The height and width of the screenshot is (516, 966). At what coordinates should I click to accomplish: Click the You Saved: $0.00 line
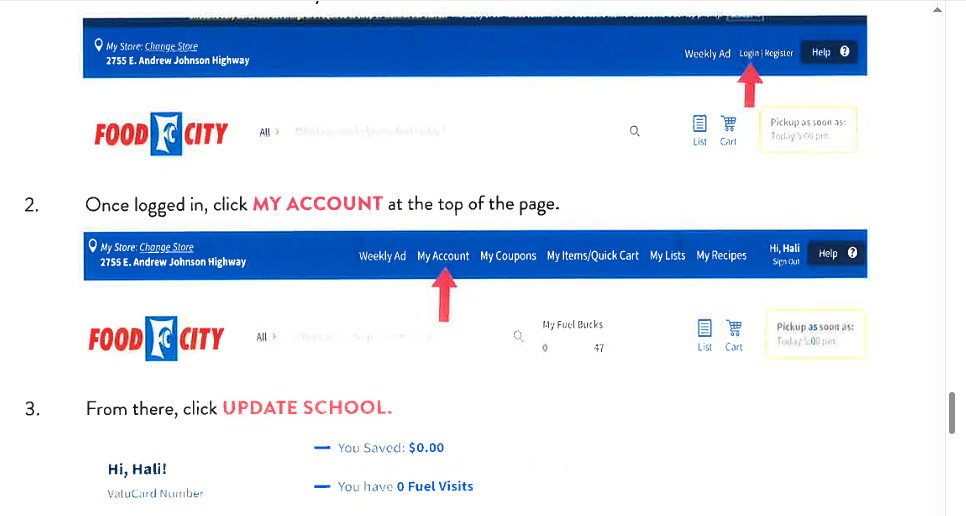point(391,448)
